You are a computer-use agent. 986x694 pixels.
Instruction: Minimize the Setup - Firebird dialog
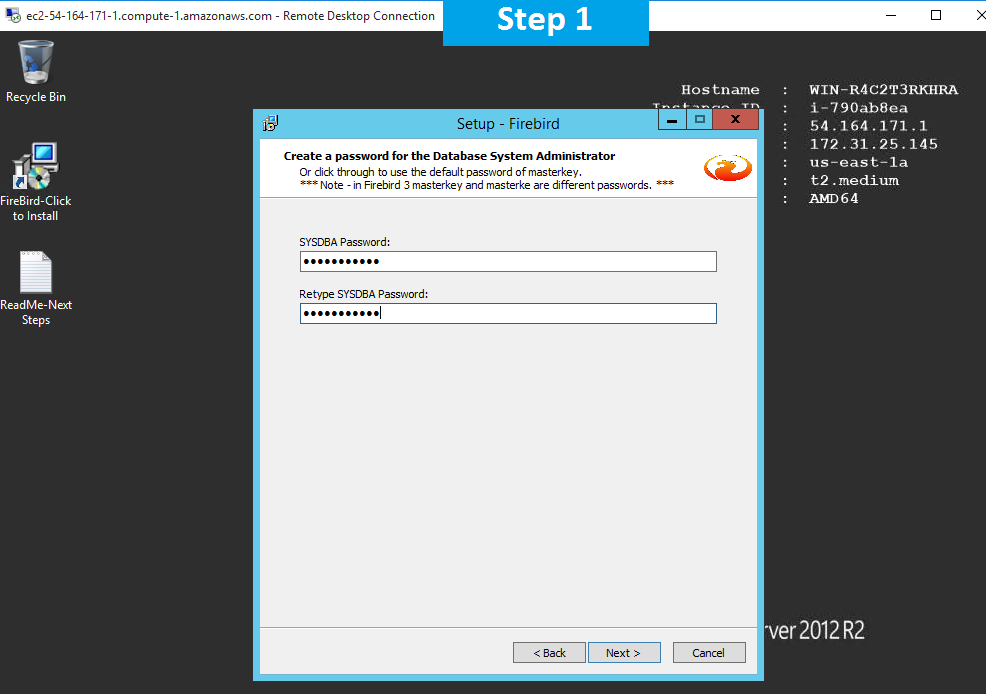pyautogui.click(x=672, y=120)
